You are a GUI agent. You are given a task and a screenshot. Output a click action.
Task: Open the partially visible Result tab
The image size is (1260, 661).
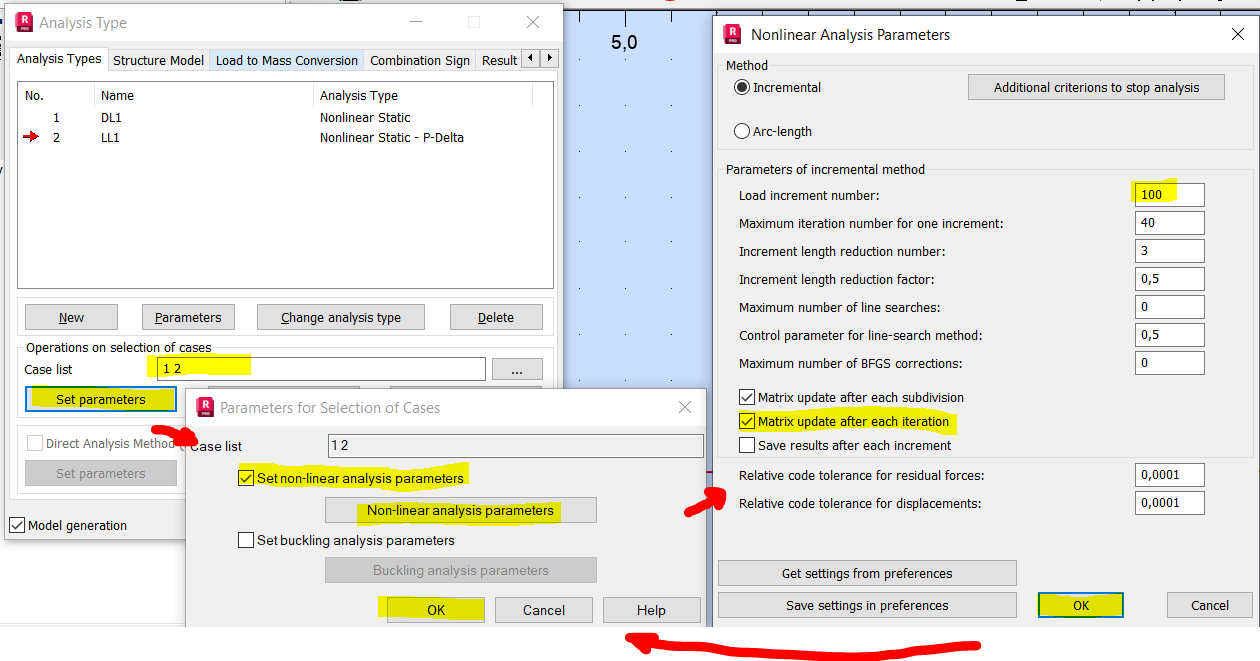click(x=499, y=60)
